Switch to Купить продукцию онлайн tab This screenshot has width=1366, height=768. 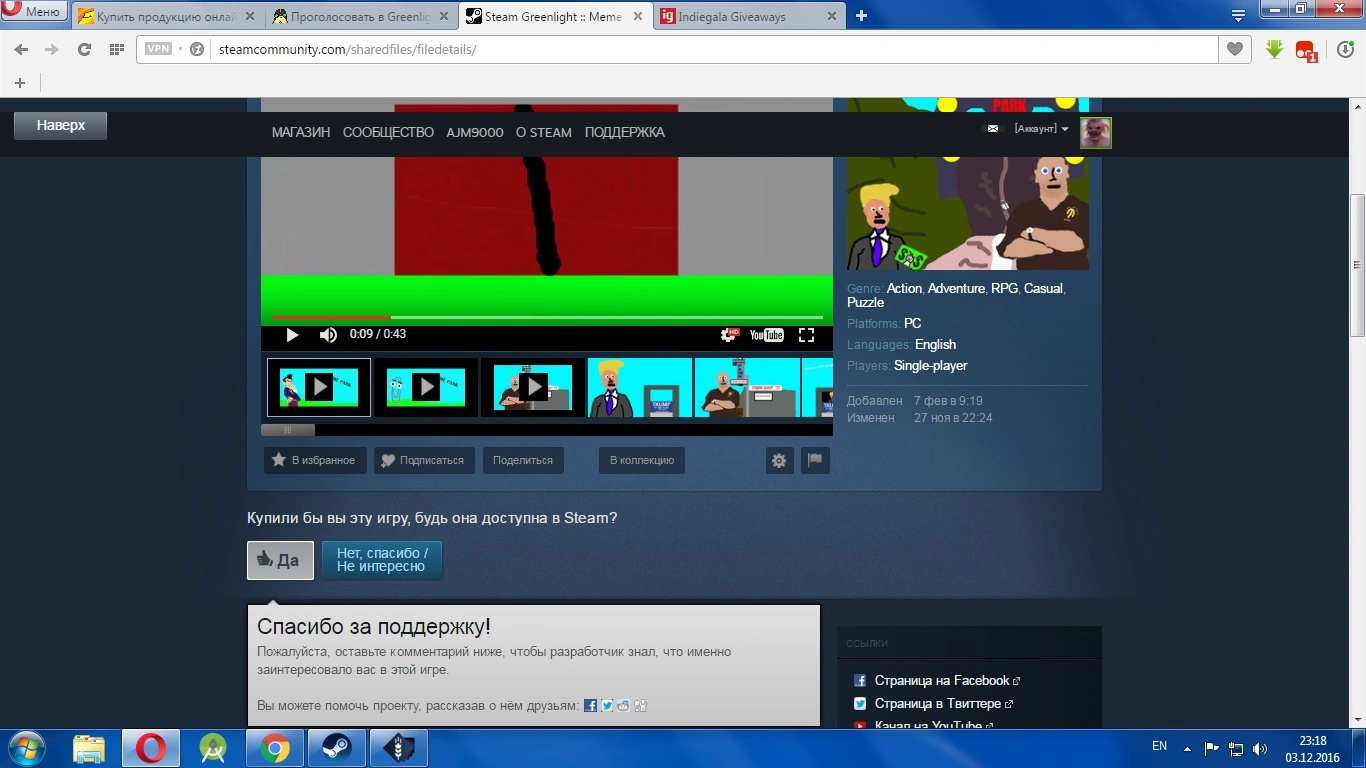tap(167, 16)
